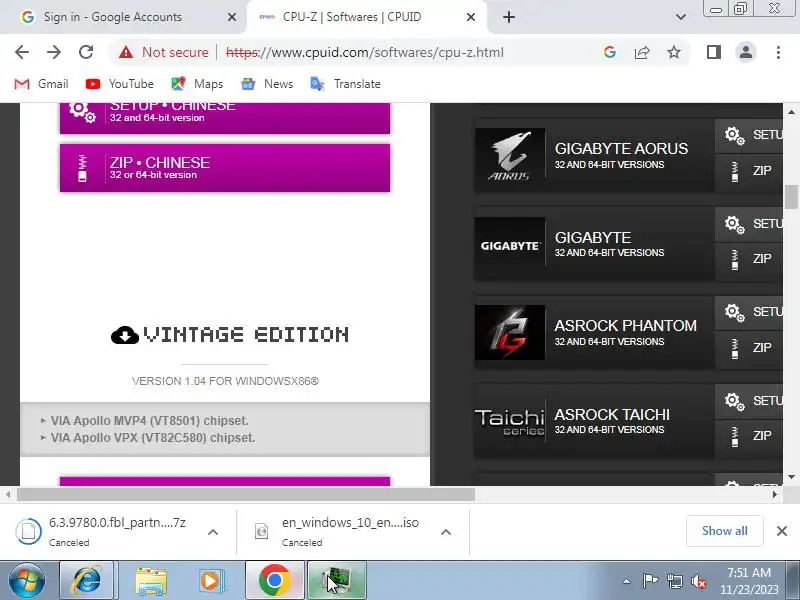Viewport: 800px width, 600px height.
Task: Open the News bookmark
Action: click(267, 84)
